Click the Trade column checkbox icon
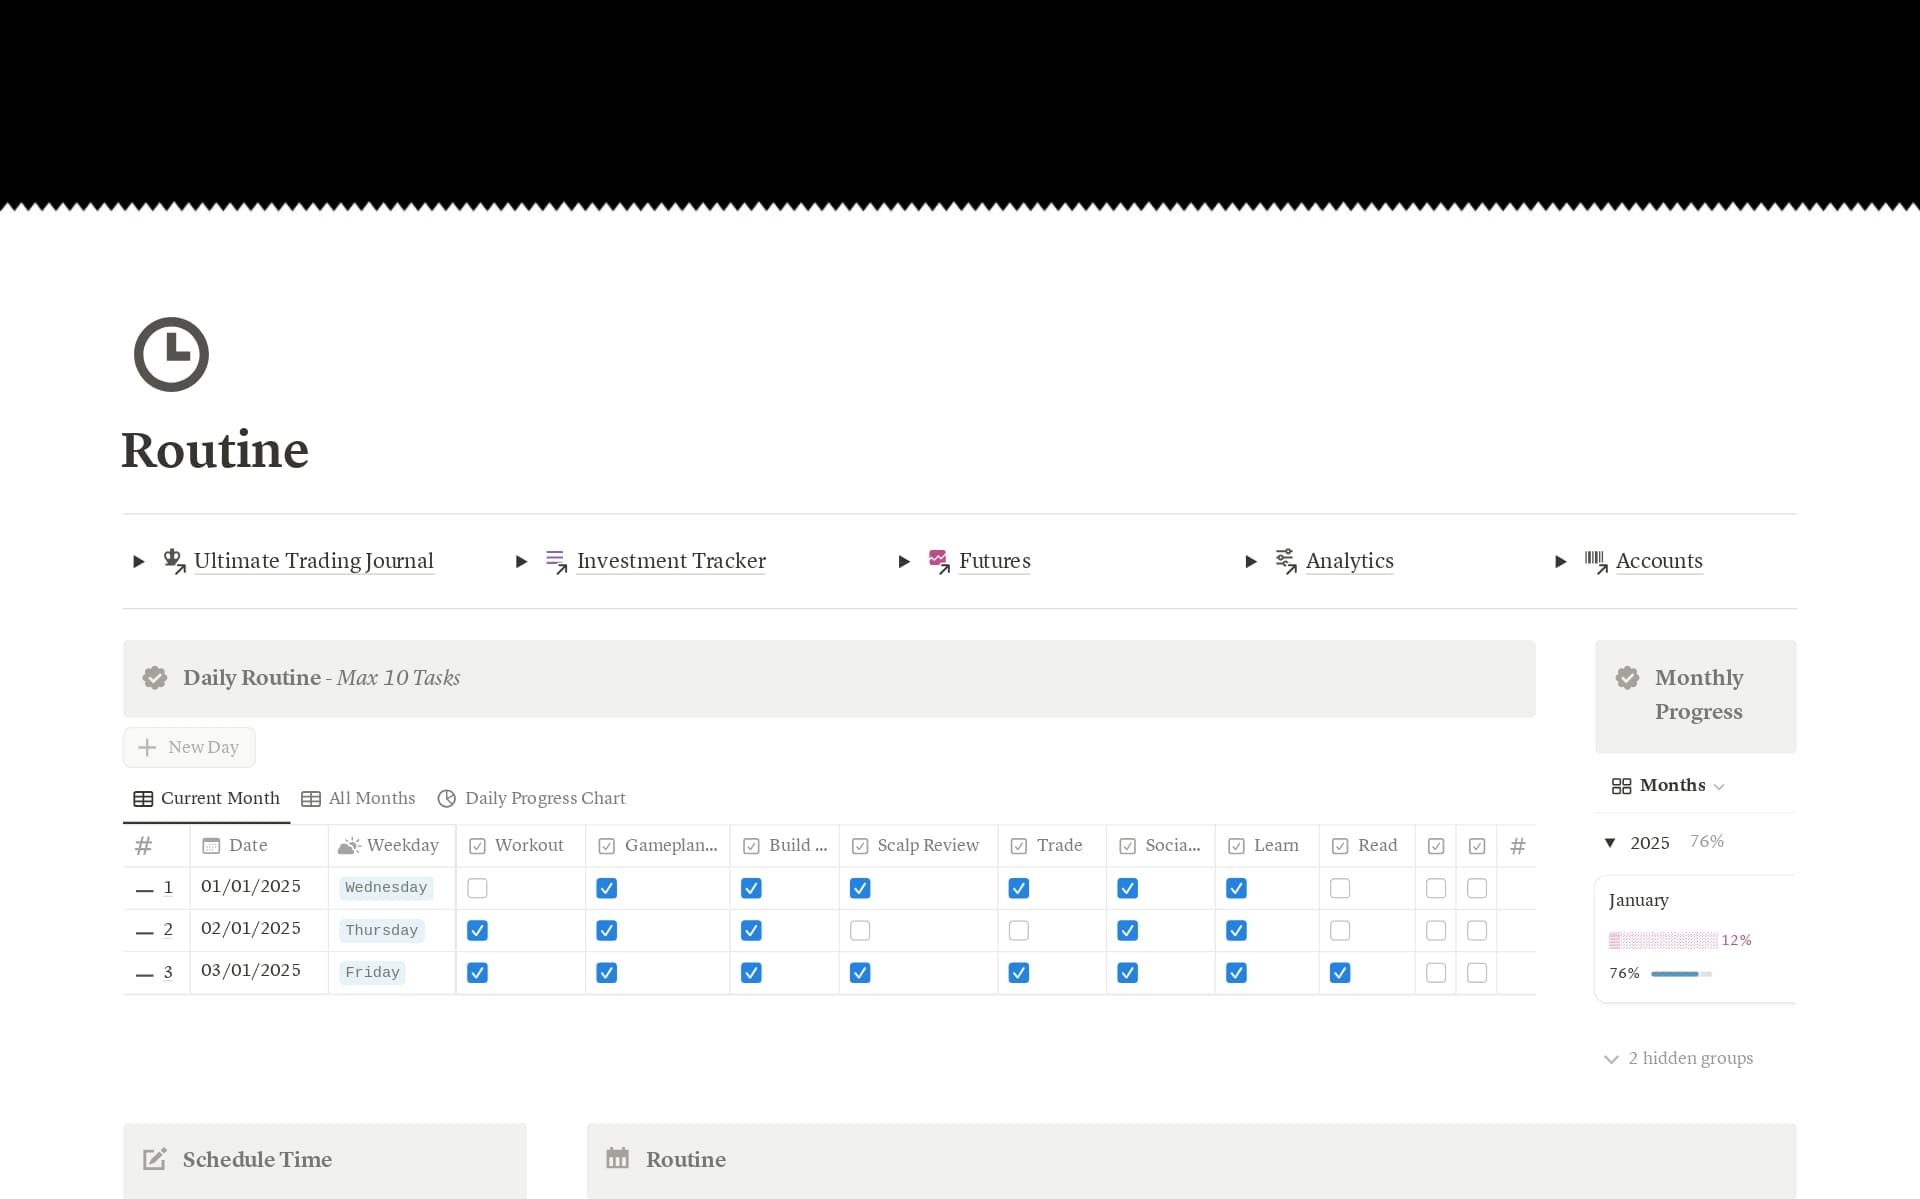The image size is (1920, 1199). click(1018, 846)
